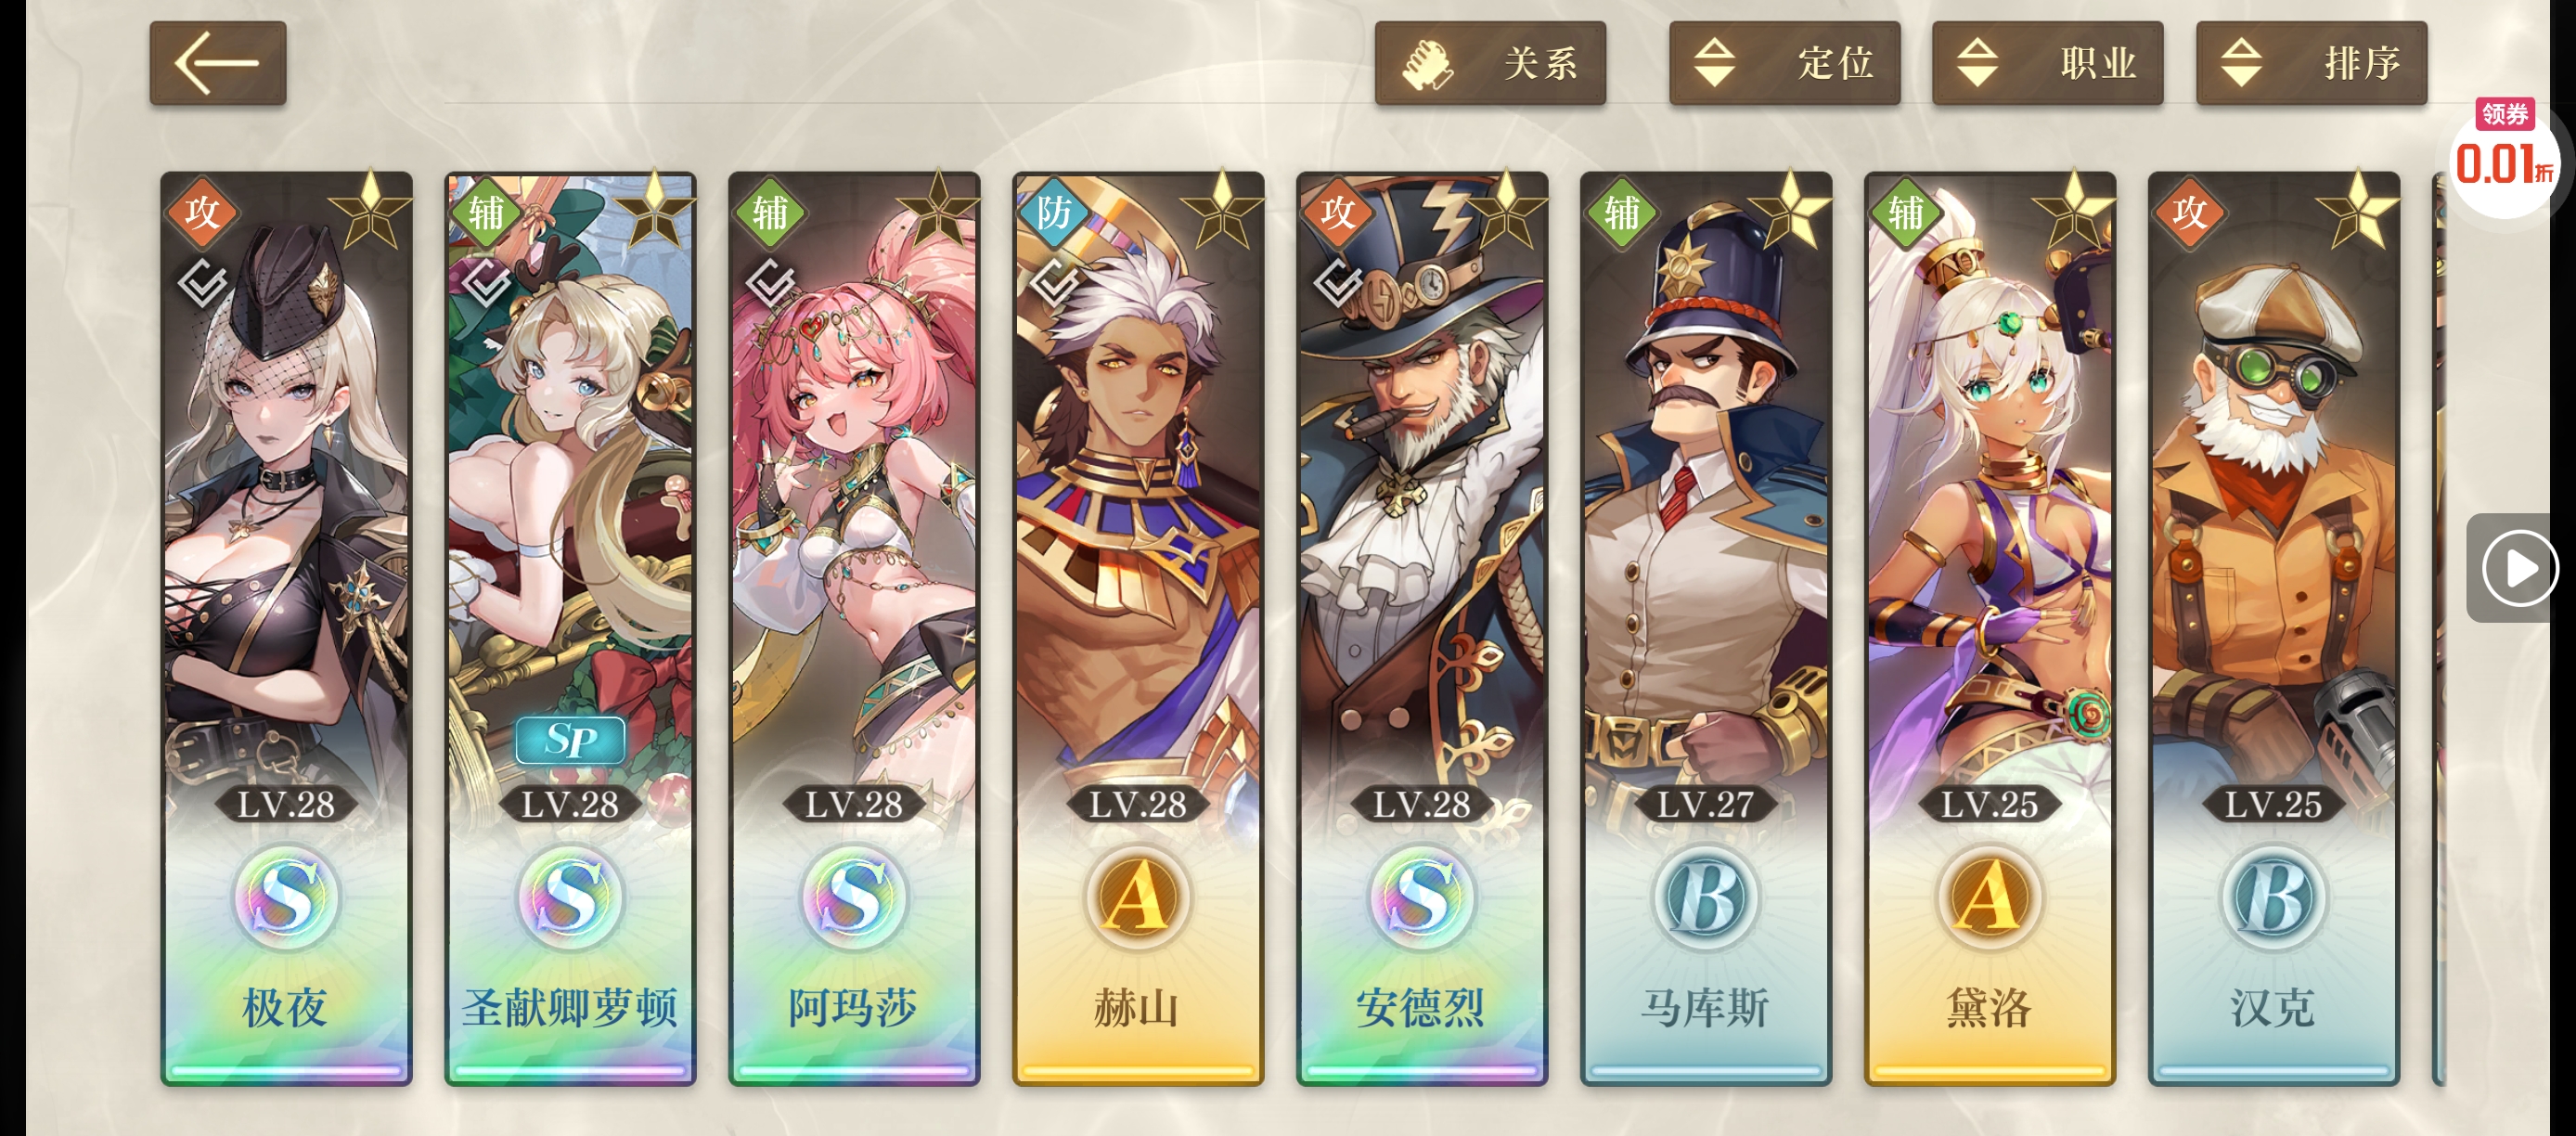Click the LV.27 level label on 马库斯
The width and height of the screenshot is (2576, 1136).
point(1705,804)
